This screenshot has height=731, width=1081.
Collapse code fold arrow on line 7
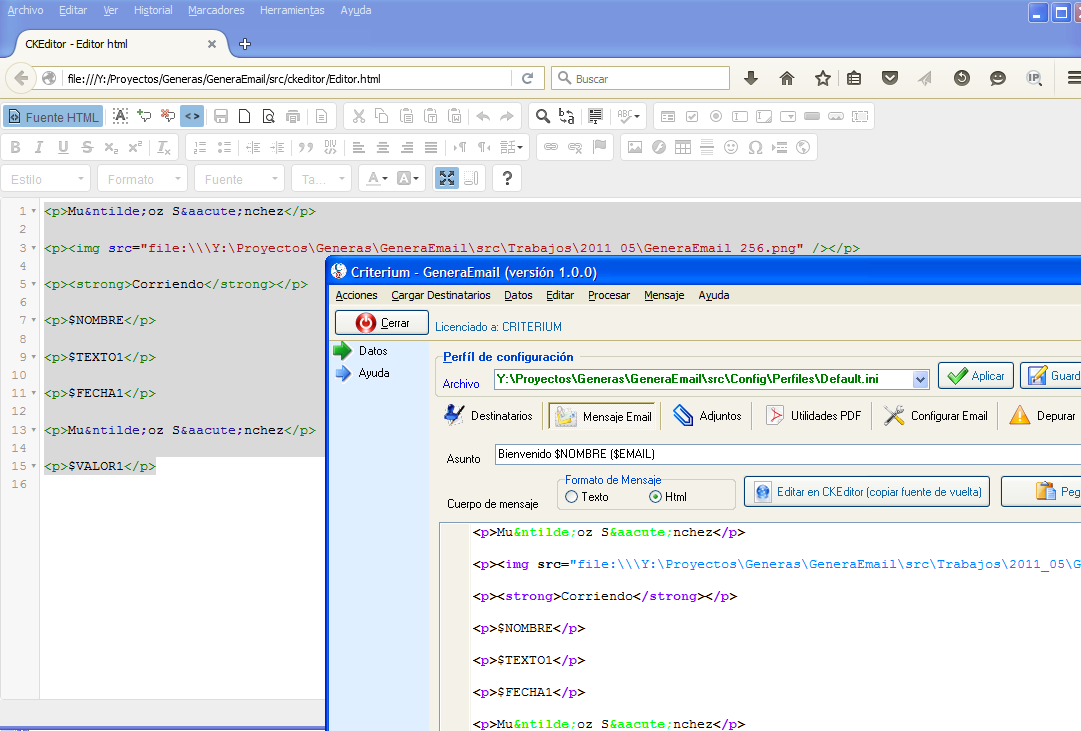click(33, 320)
